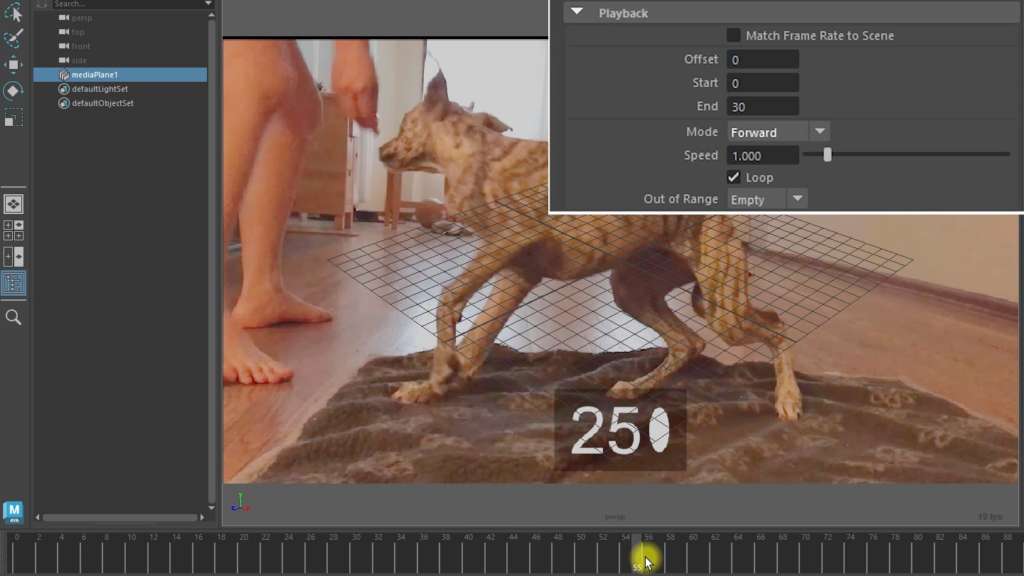Switch to single perspective view layout icon
Screen dimensions: 1024x576
tap(13, 204)
